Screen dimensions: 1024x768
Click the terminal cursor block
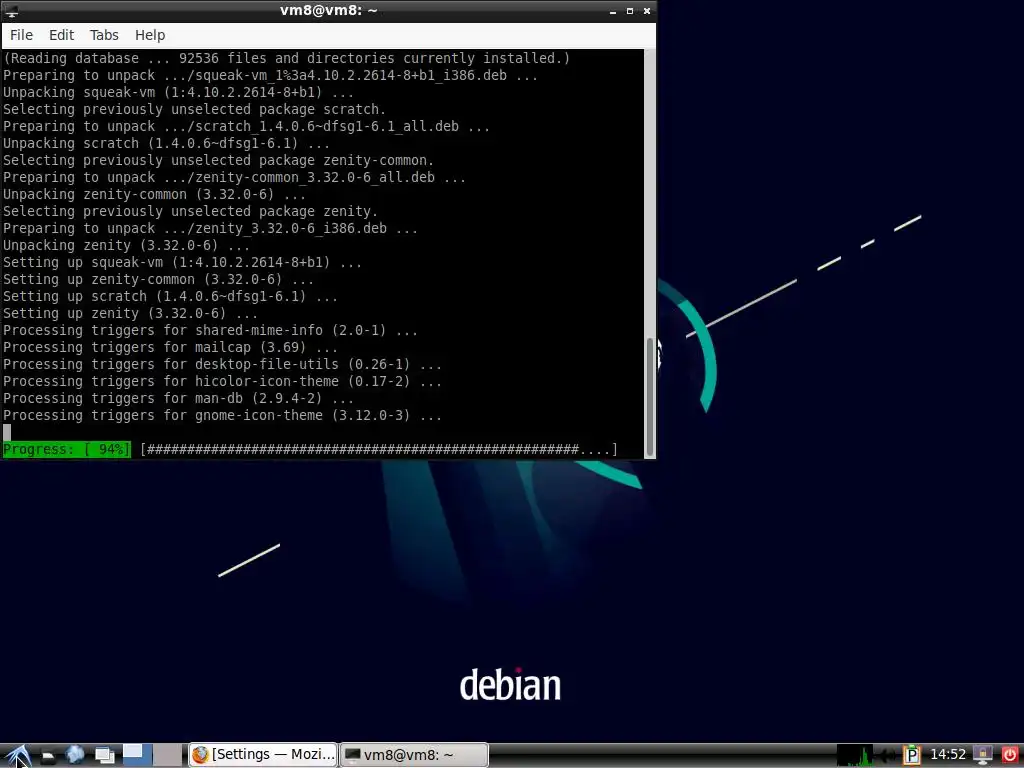7,432
